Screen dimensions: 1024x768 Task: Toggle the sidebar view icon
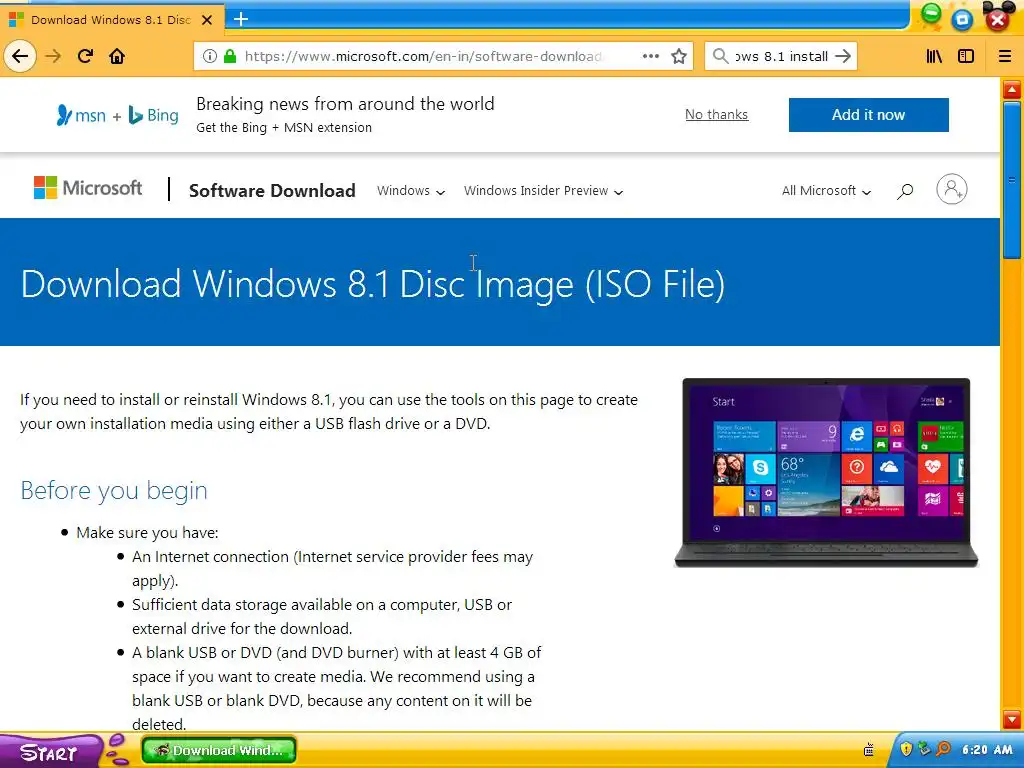[x=966, y=56]
